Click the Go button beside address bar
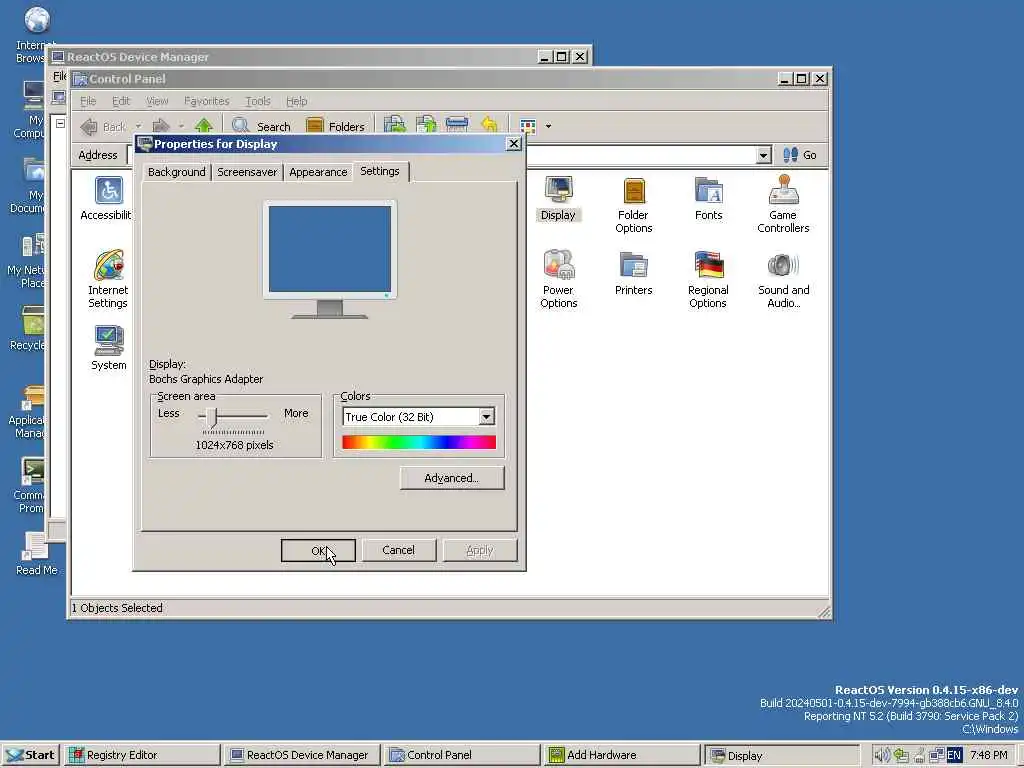Screen dimensions: 1024x768 click(x=800, y=155)
